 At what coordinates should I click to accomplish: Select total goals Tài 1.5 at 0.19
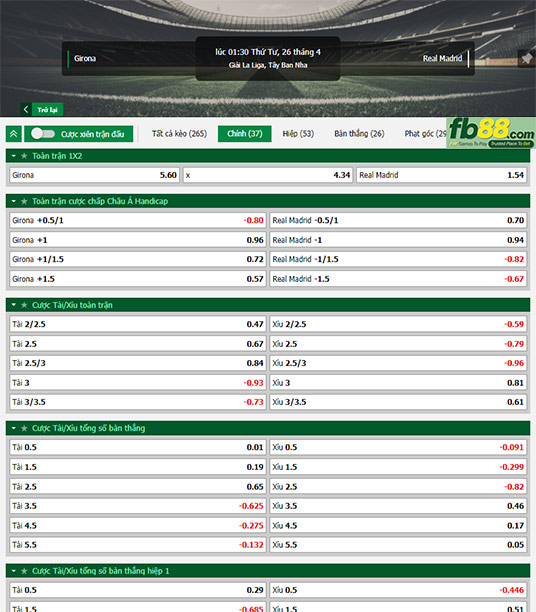point(138,467)
